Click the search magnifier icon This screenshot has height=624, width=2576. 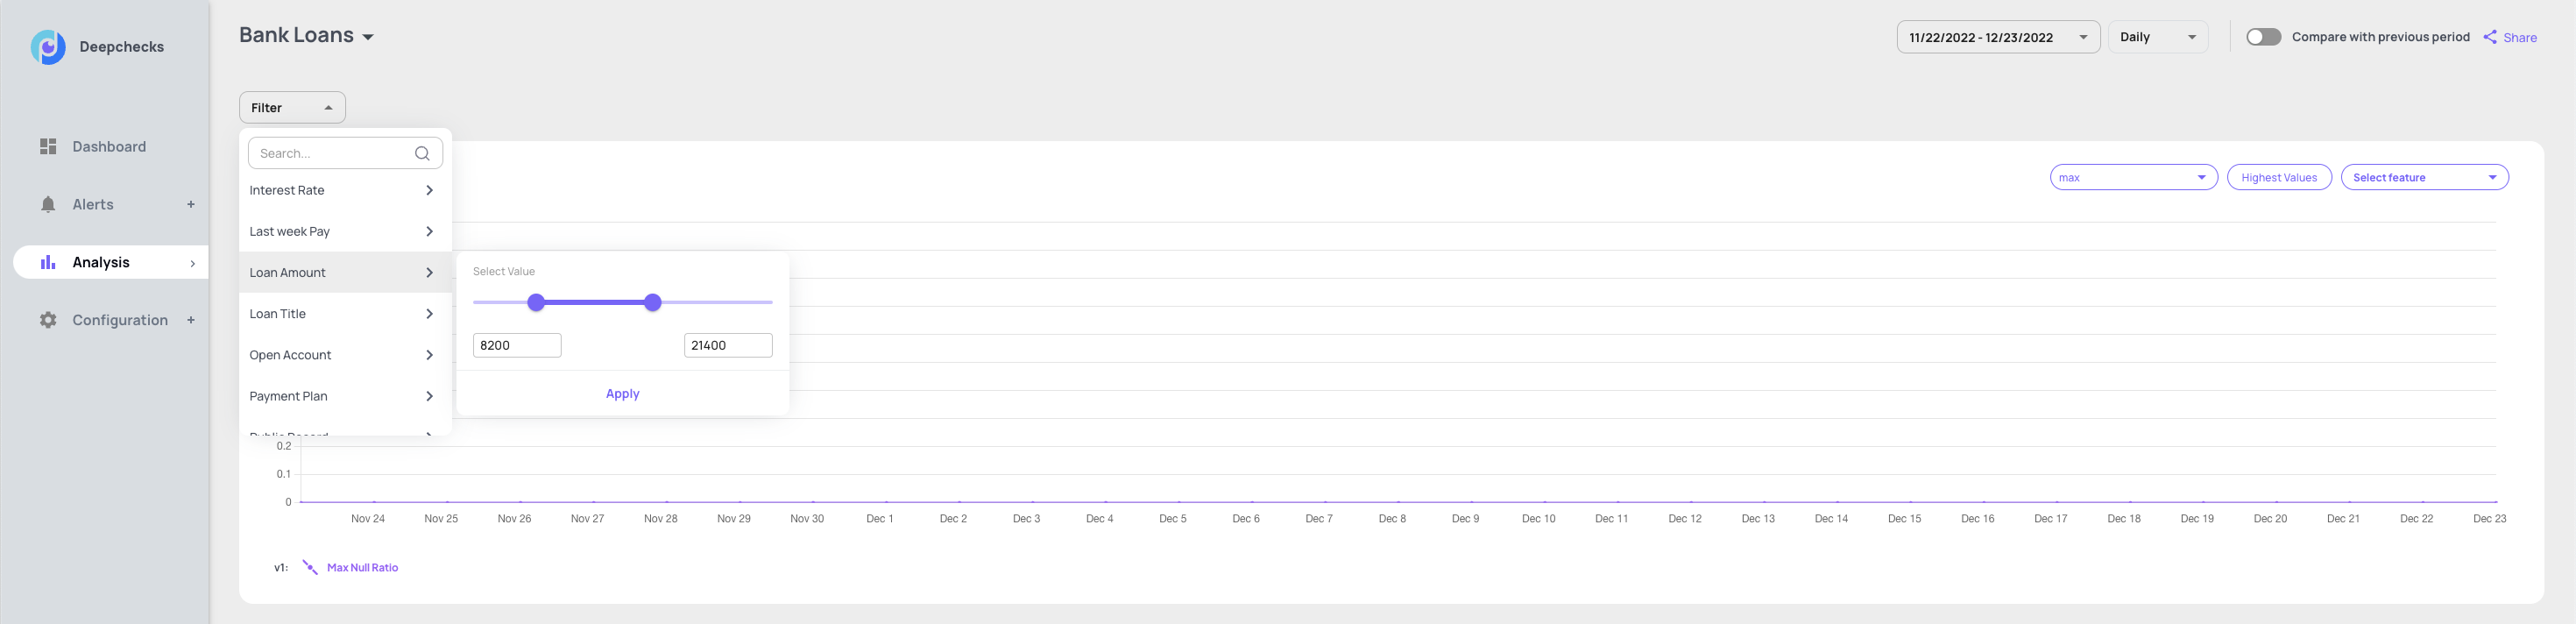click(422, 153)
